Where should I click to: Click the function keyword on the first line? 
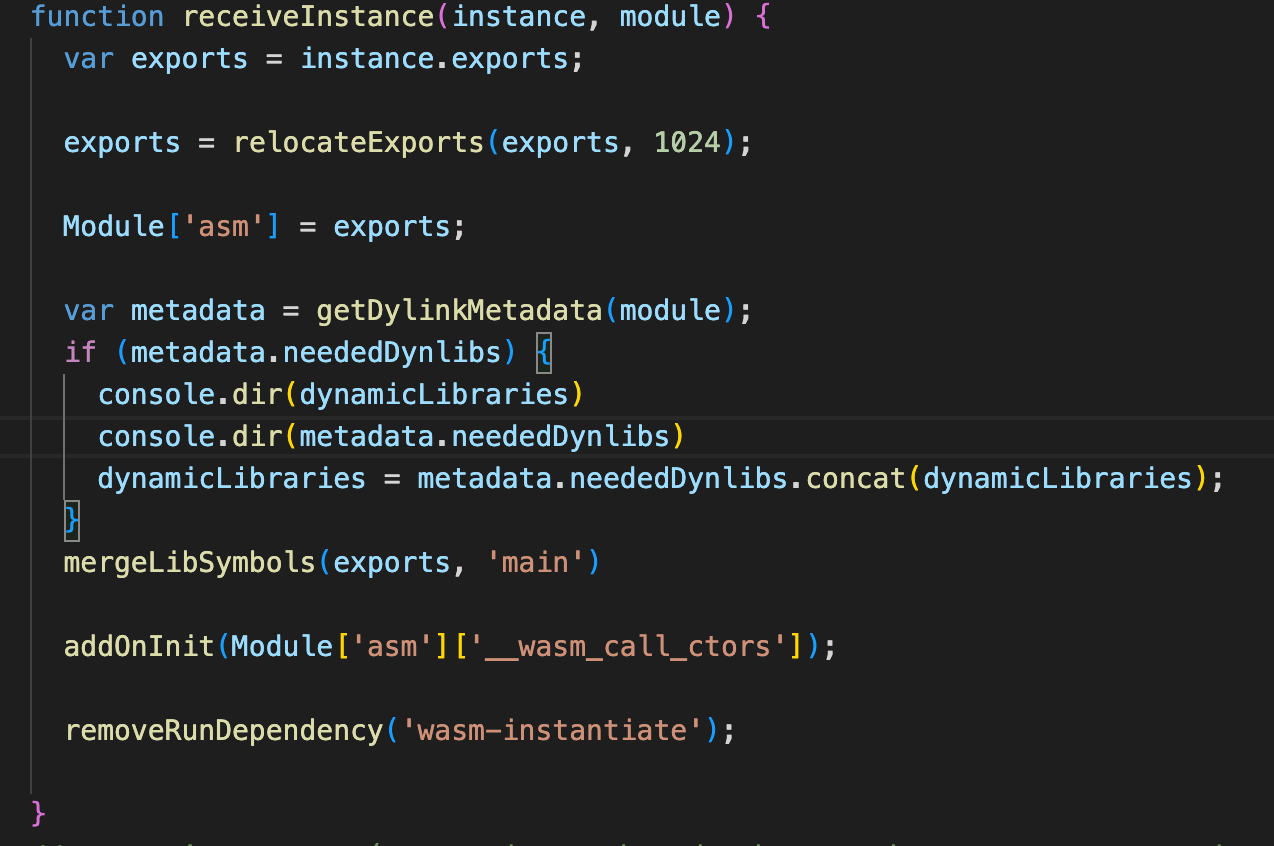coord(97,17)
